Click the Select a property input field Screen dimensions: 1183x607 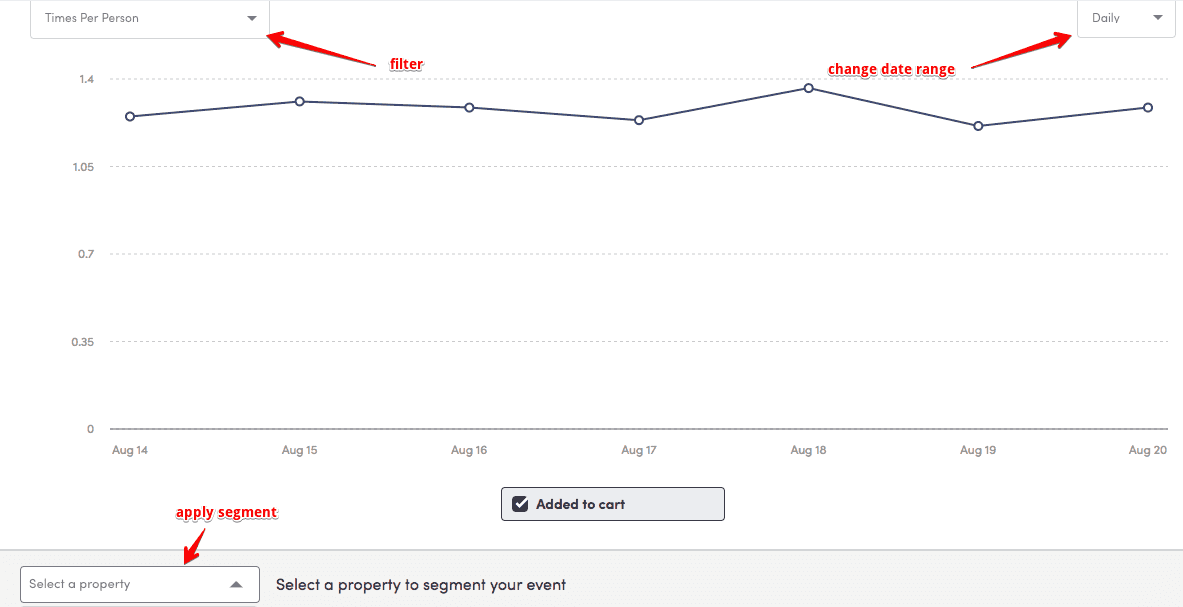[x=110, y=584]
